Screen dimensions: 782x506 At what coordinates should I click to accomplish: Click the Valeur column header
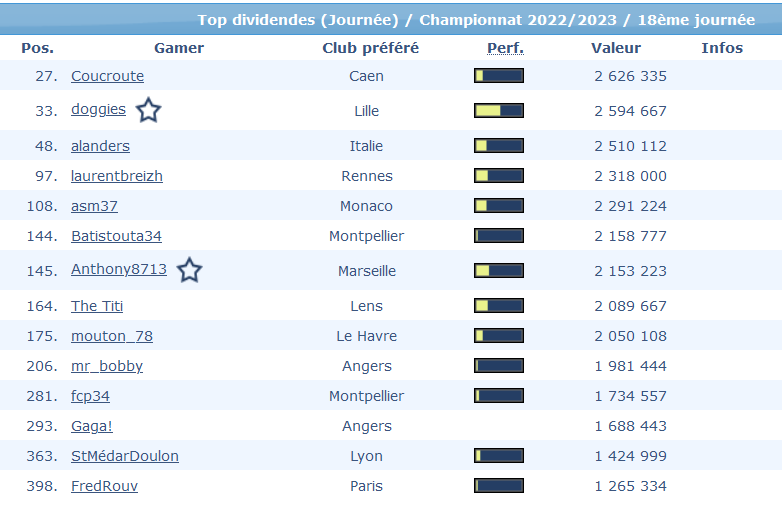pos(616,48)
